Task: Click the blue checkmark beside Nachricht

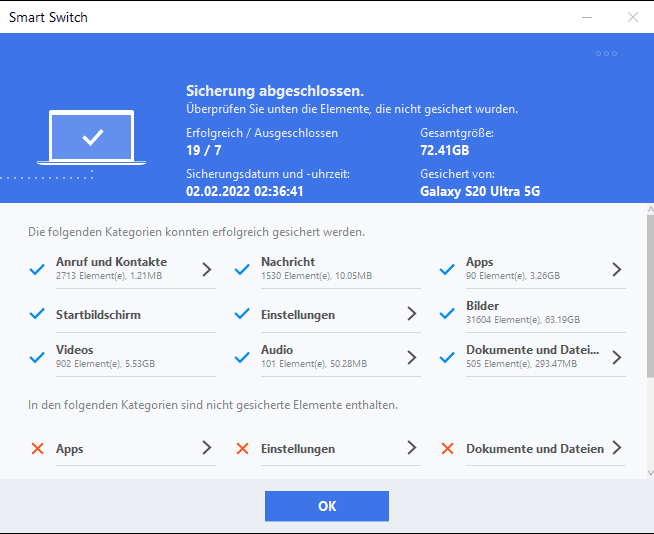Action: pos(242,269)
